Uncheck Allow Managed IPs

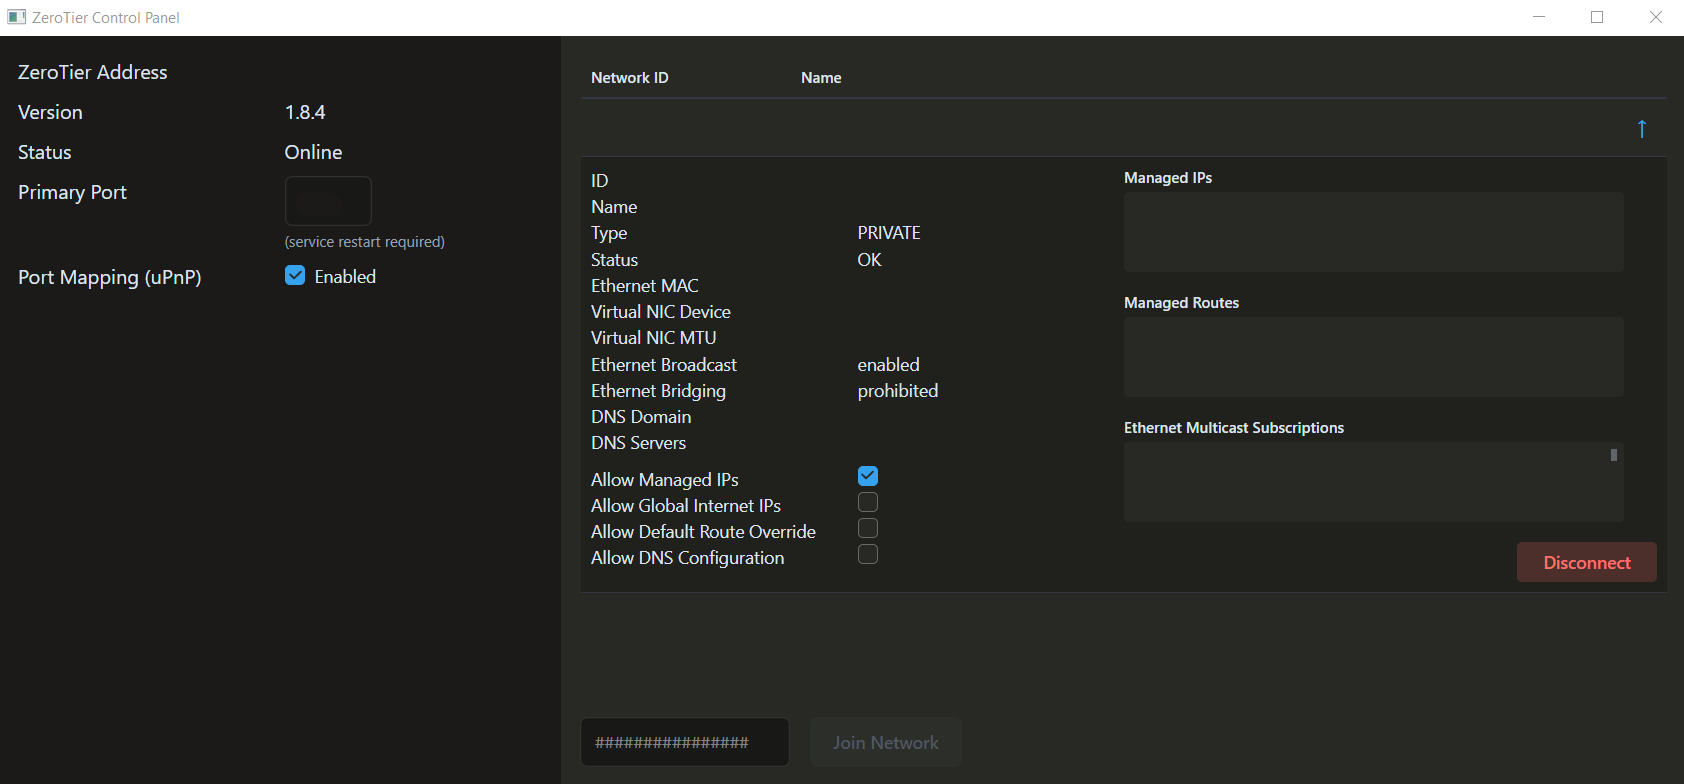click(x=868, y=476)
